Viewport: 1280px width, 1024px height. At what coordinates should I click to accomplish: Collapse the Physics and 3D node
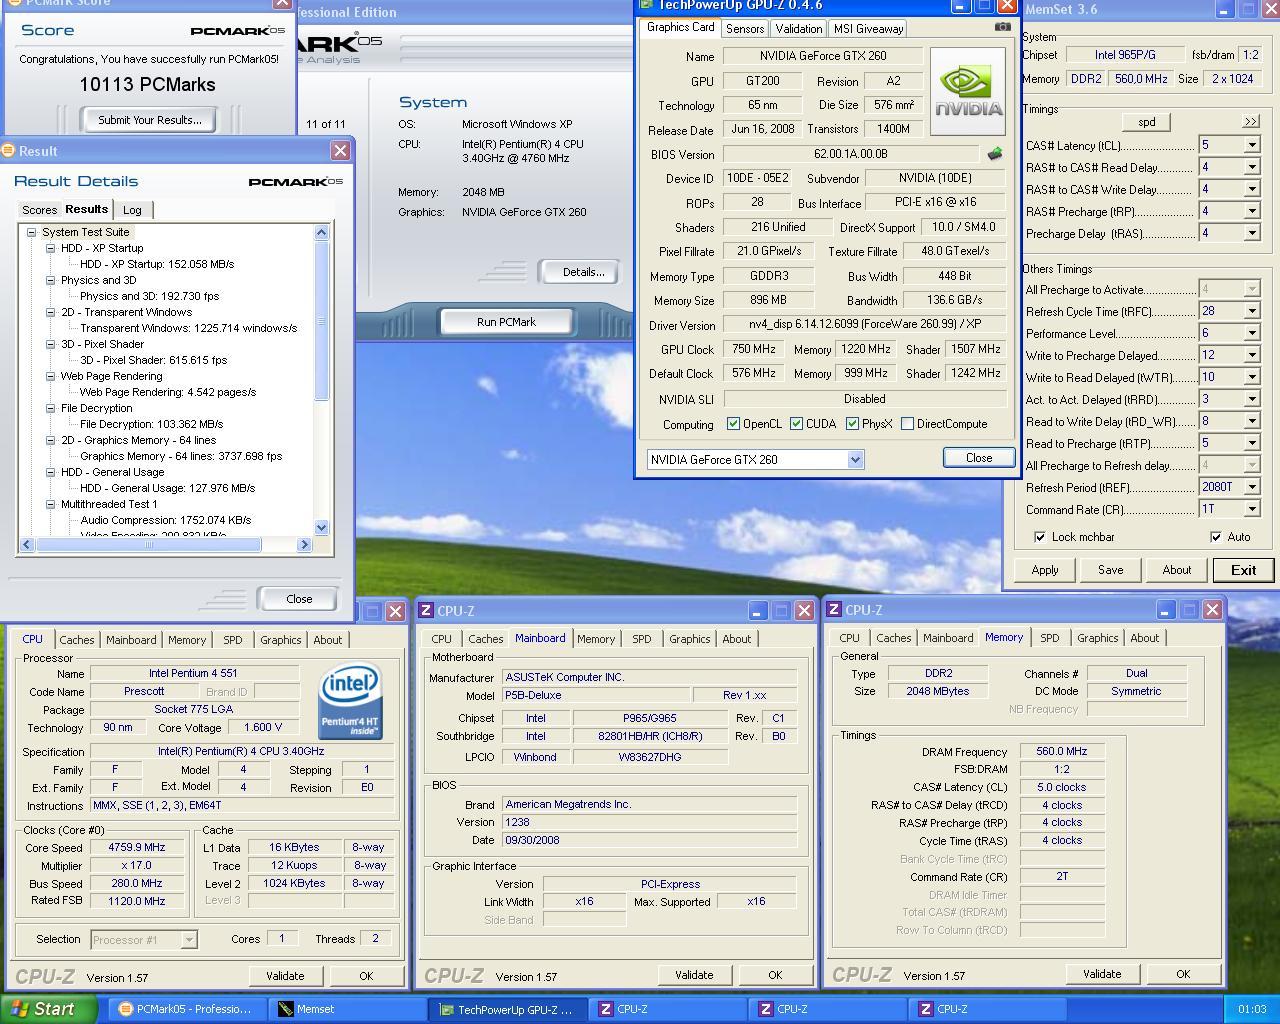50,280
